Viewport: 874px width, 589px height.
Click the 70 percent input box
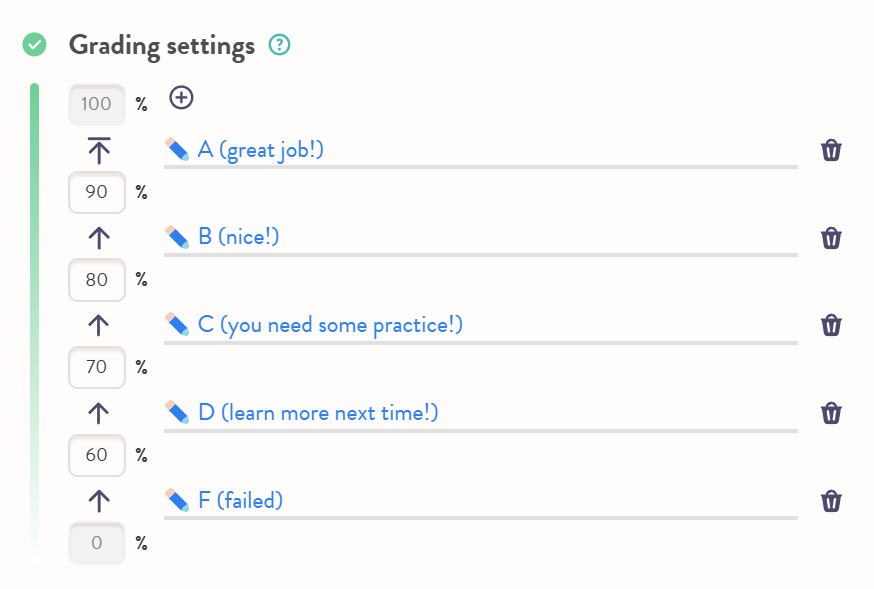click(97, 367)
